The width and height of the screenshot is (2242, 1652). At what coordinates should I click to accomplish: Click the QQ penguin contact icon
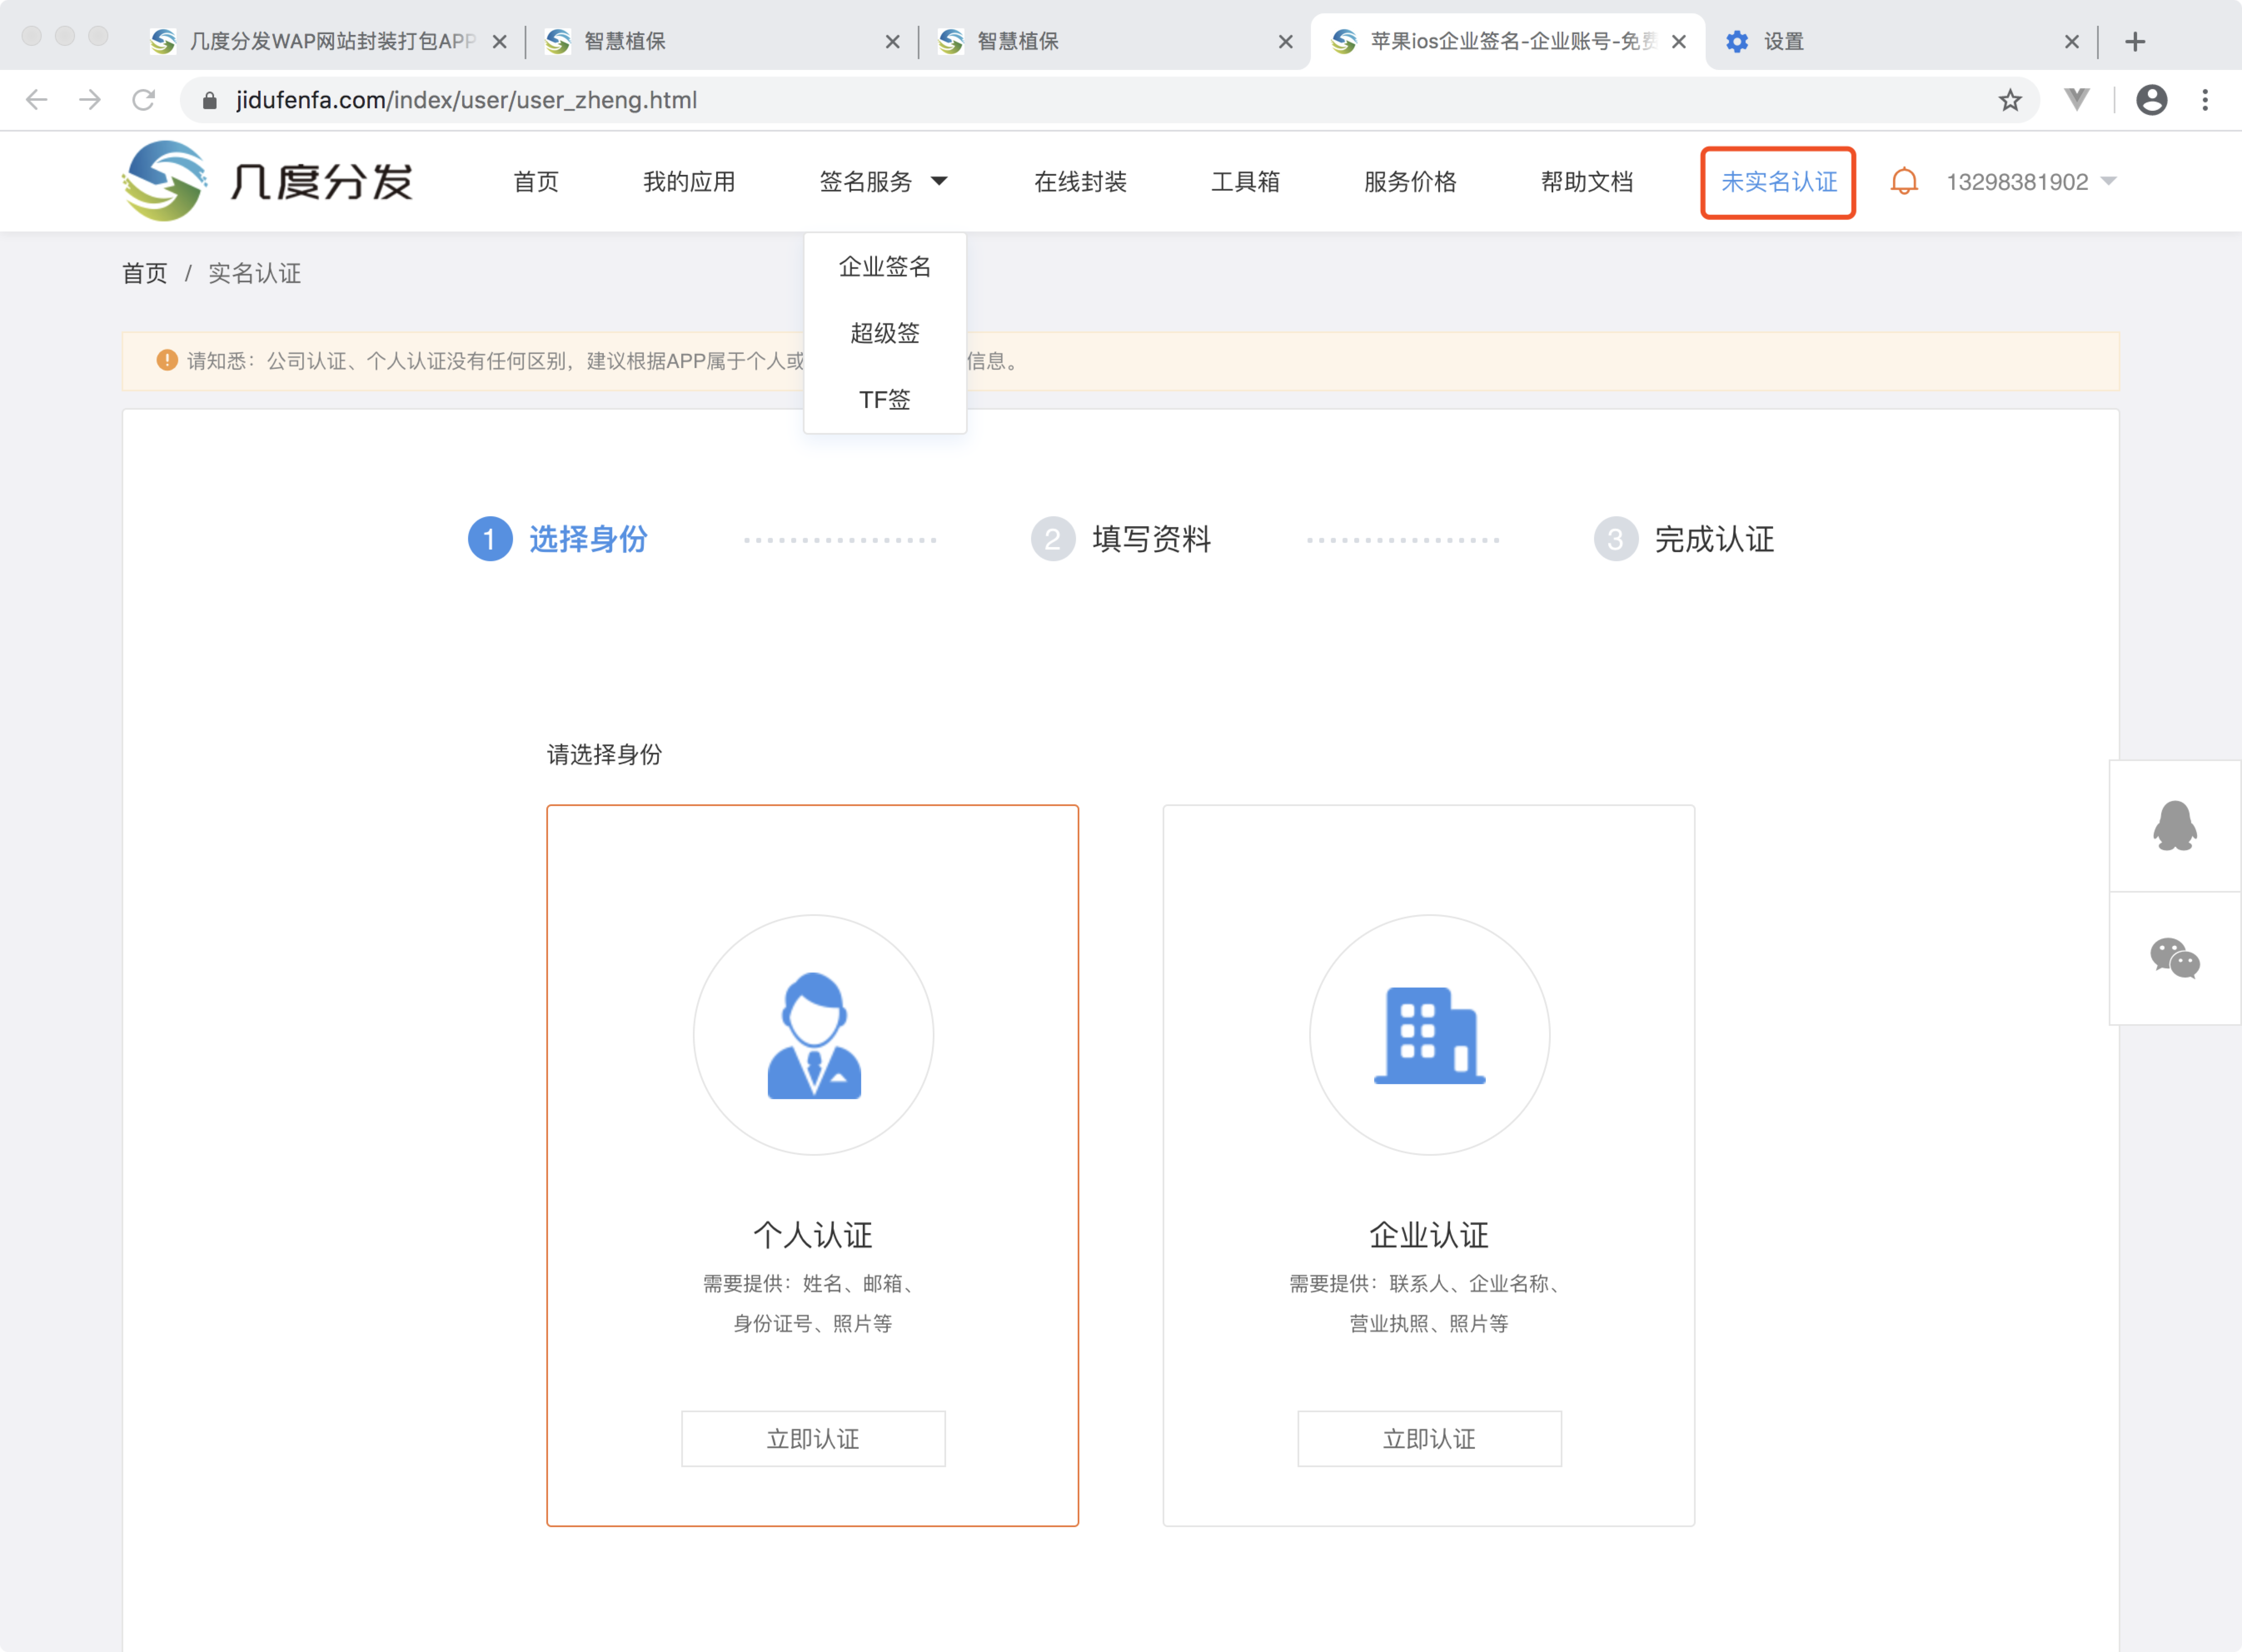click(2174, 826)
